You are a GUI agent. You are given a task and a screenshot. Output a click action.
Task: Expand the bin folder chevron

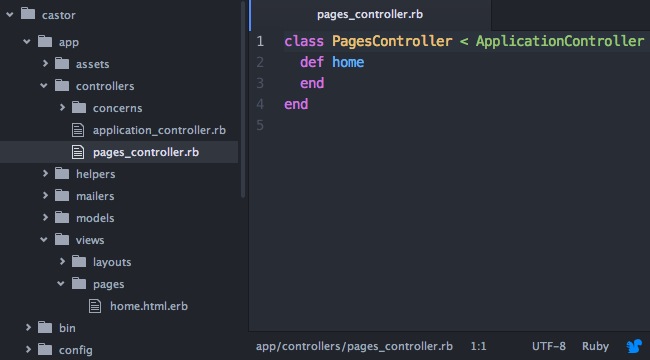(28, 327)
